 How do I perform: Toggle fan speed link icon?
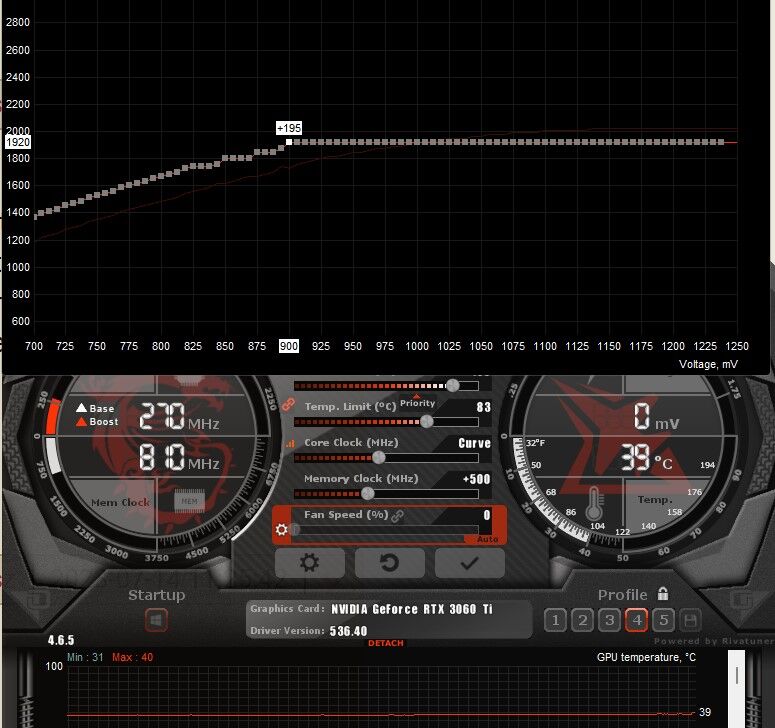coord(397,516)
